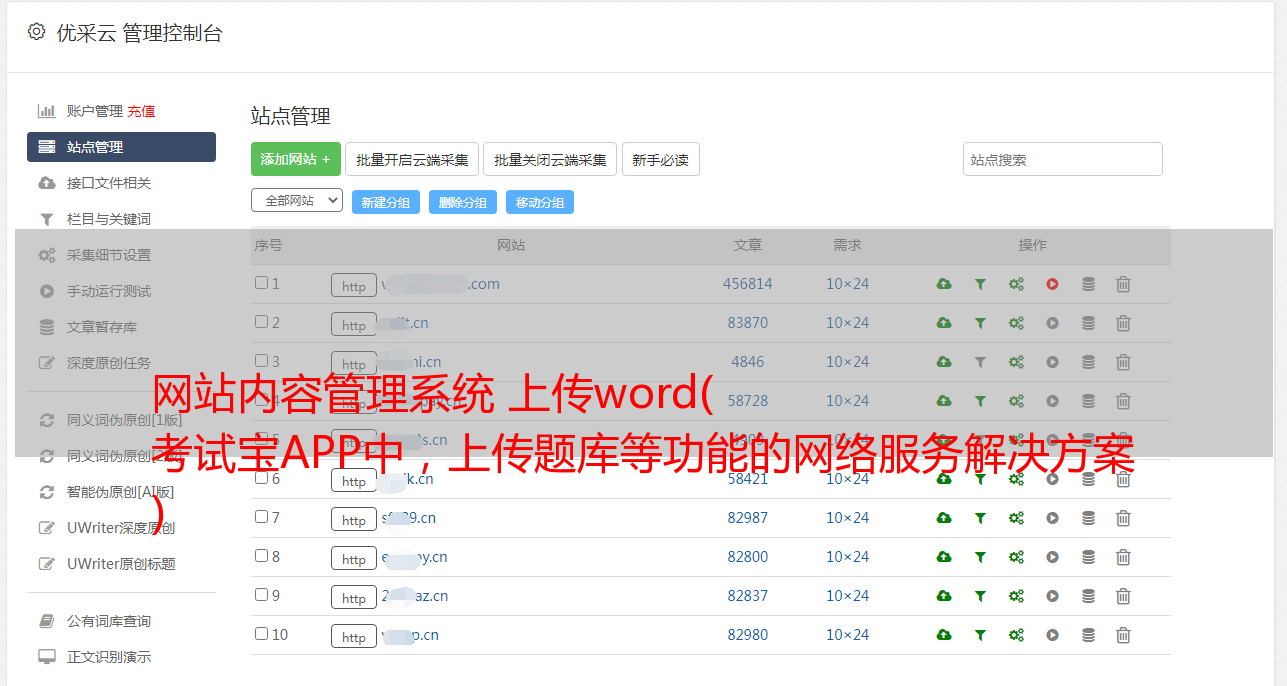Viewport: 1287px width, 686px height.
Task: Toggle checkbox for row 7
Action: point(261,517)
